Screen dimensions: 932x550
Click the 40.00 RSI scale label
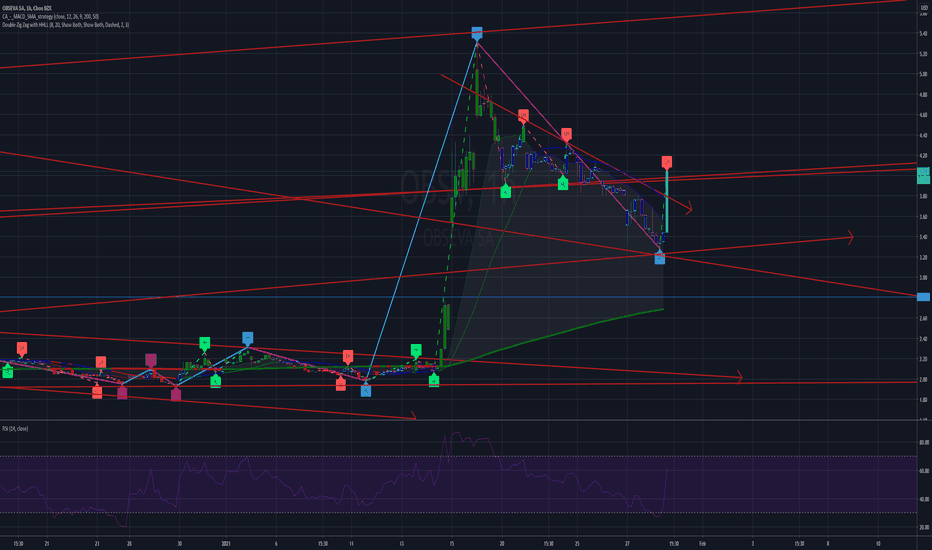[924, 499]
